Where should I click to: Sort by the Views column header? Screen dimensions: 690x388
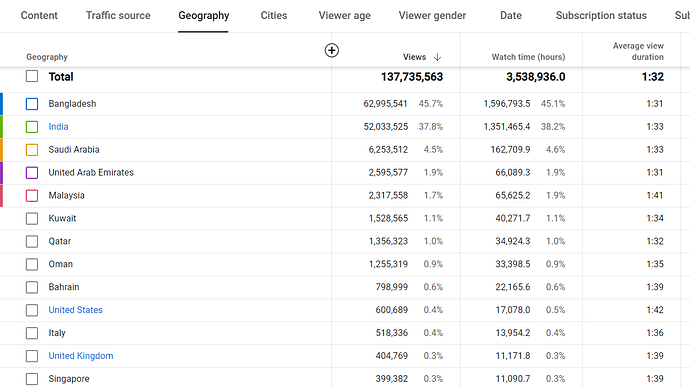tap(414, 57)
